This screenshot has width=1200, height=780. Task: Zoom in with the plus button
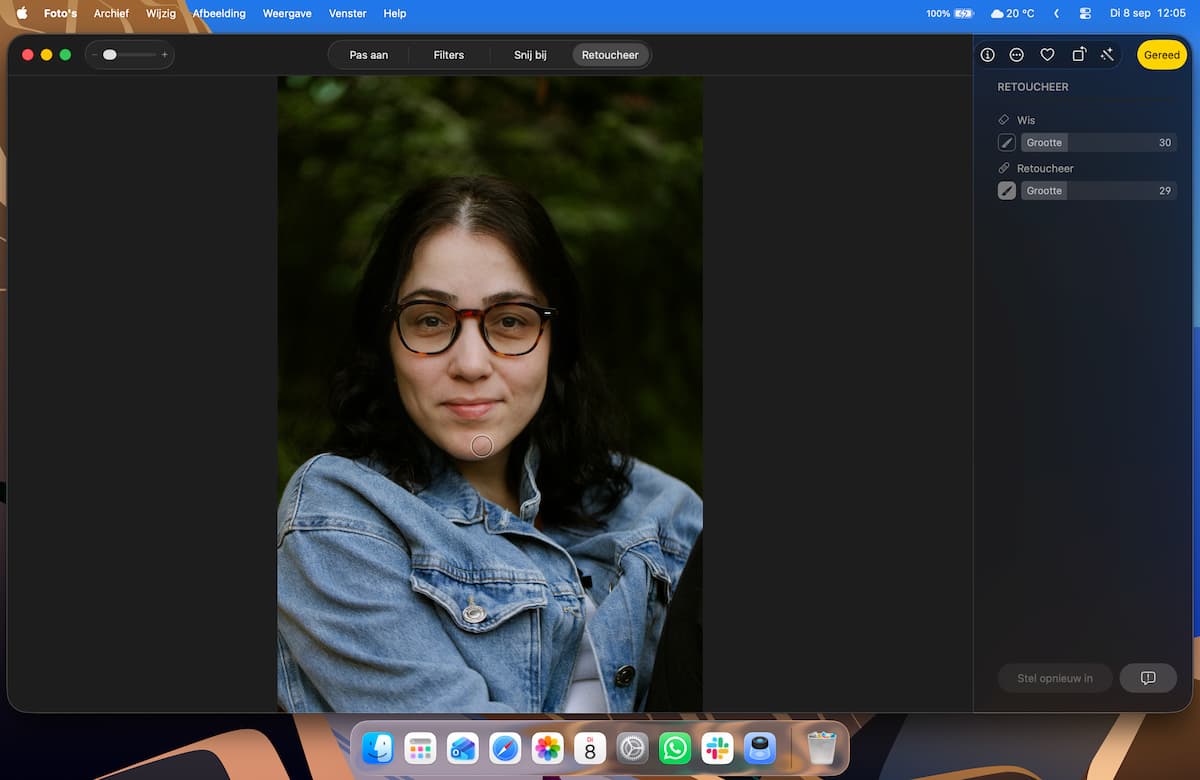pyautogui.click(x=165, y=55)
